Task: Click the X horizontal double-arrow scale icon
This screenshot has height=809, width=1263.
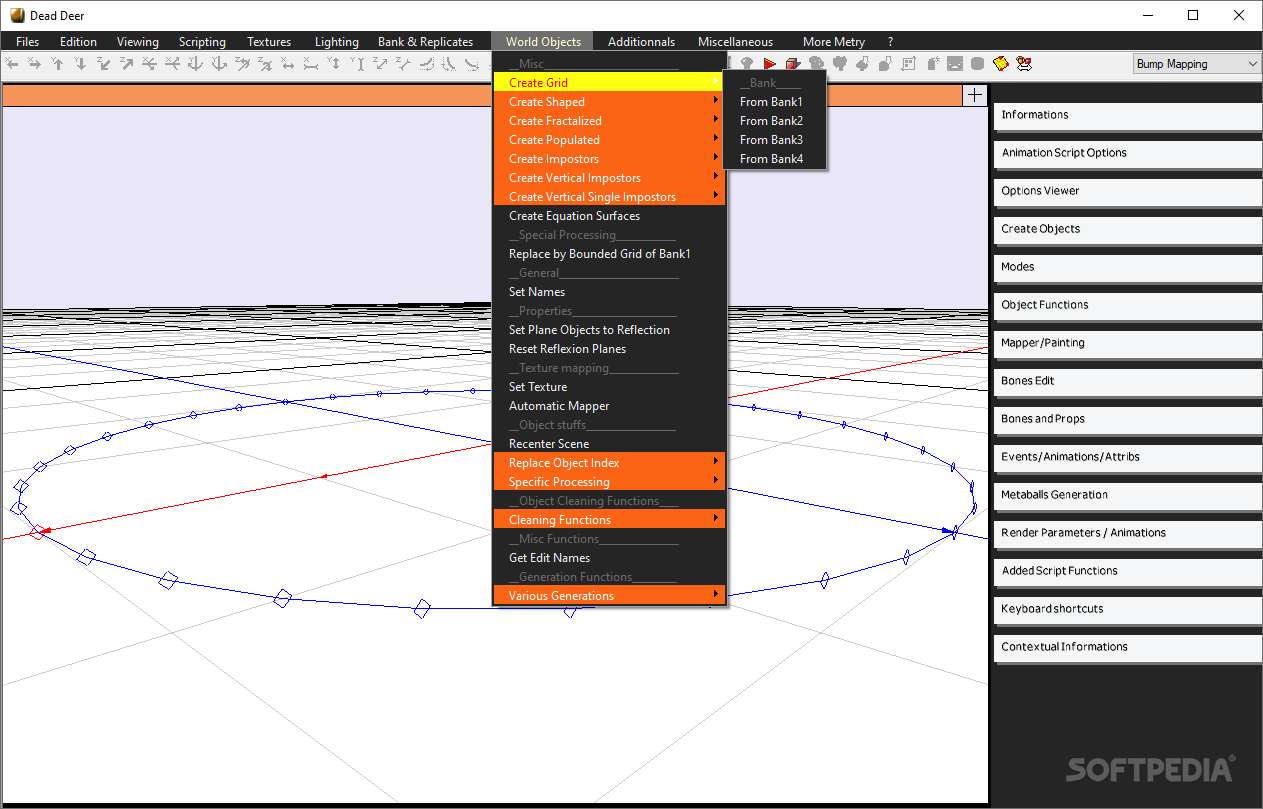Action: [x=287, y=63]
